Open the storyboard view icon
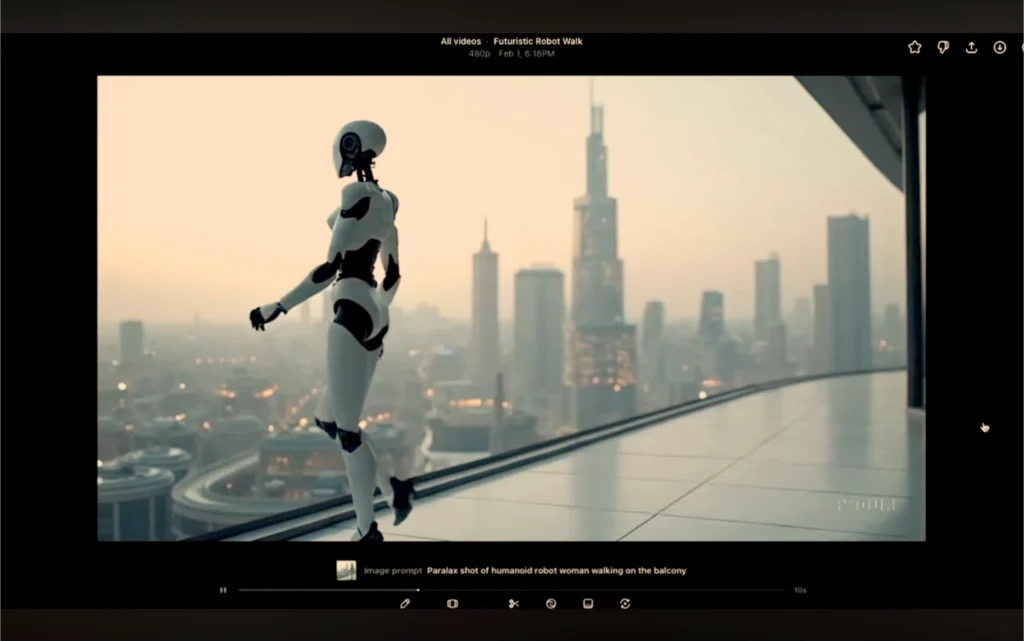Viewport: 1024px width, 641px height. pyautogui.click(x=452, y=604)
